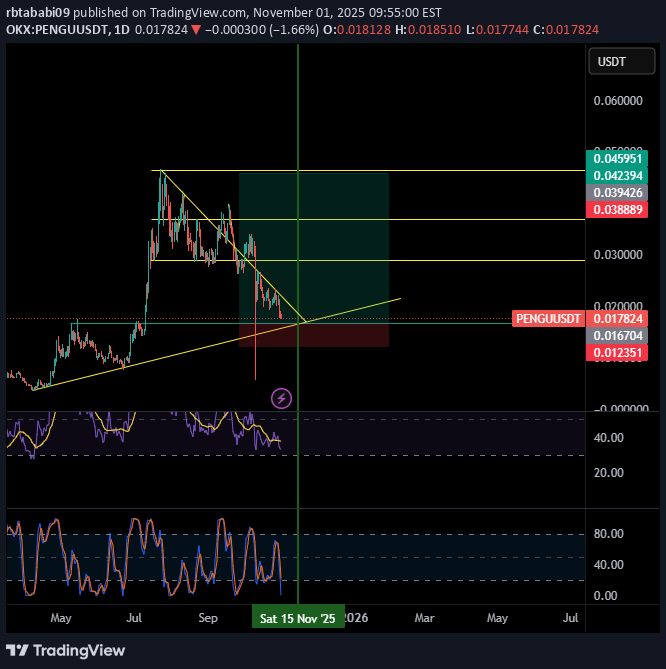Click the Sep label on time axis
This screenshot has height=669, width=666.
(208, 618)
